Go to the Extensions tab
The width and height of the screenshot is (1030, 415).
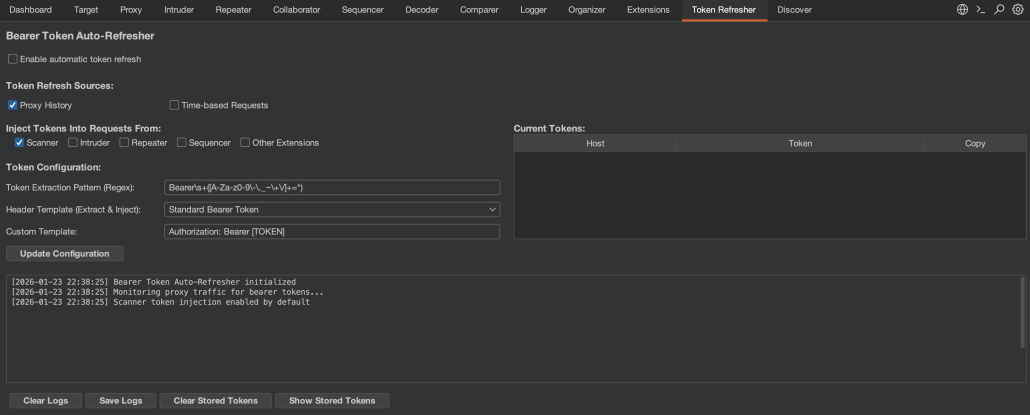point(648,9)
